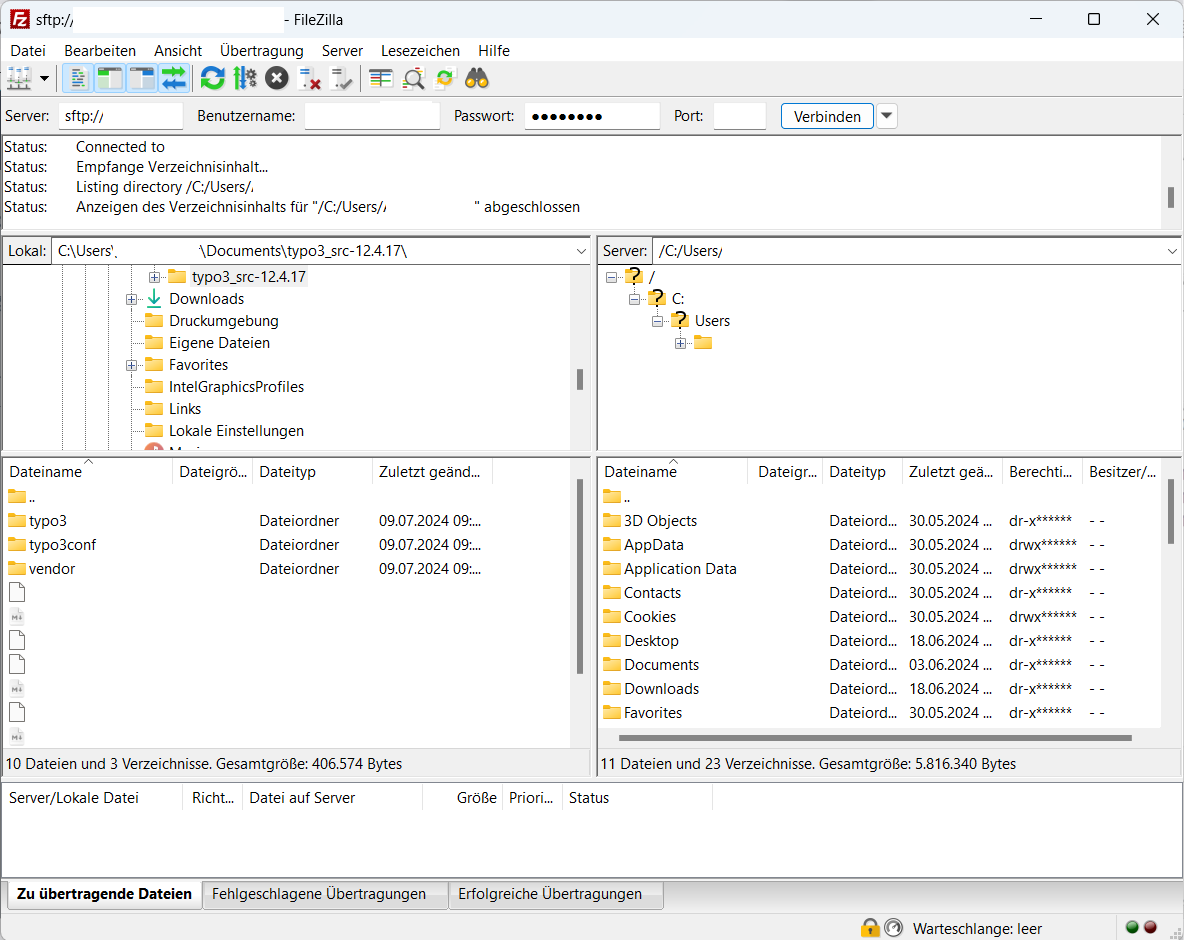The height and width of the screenshot is (940, 1184).
Task: Sort local list by Dateiname column
Action: pyautogui.click(x=88, y=472)
